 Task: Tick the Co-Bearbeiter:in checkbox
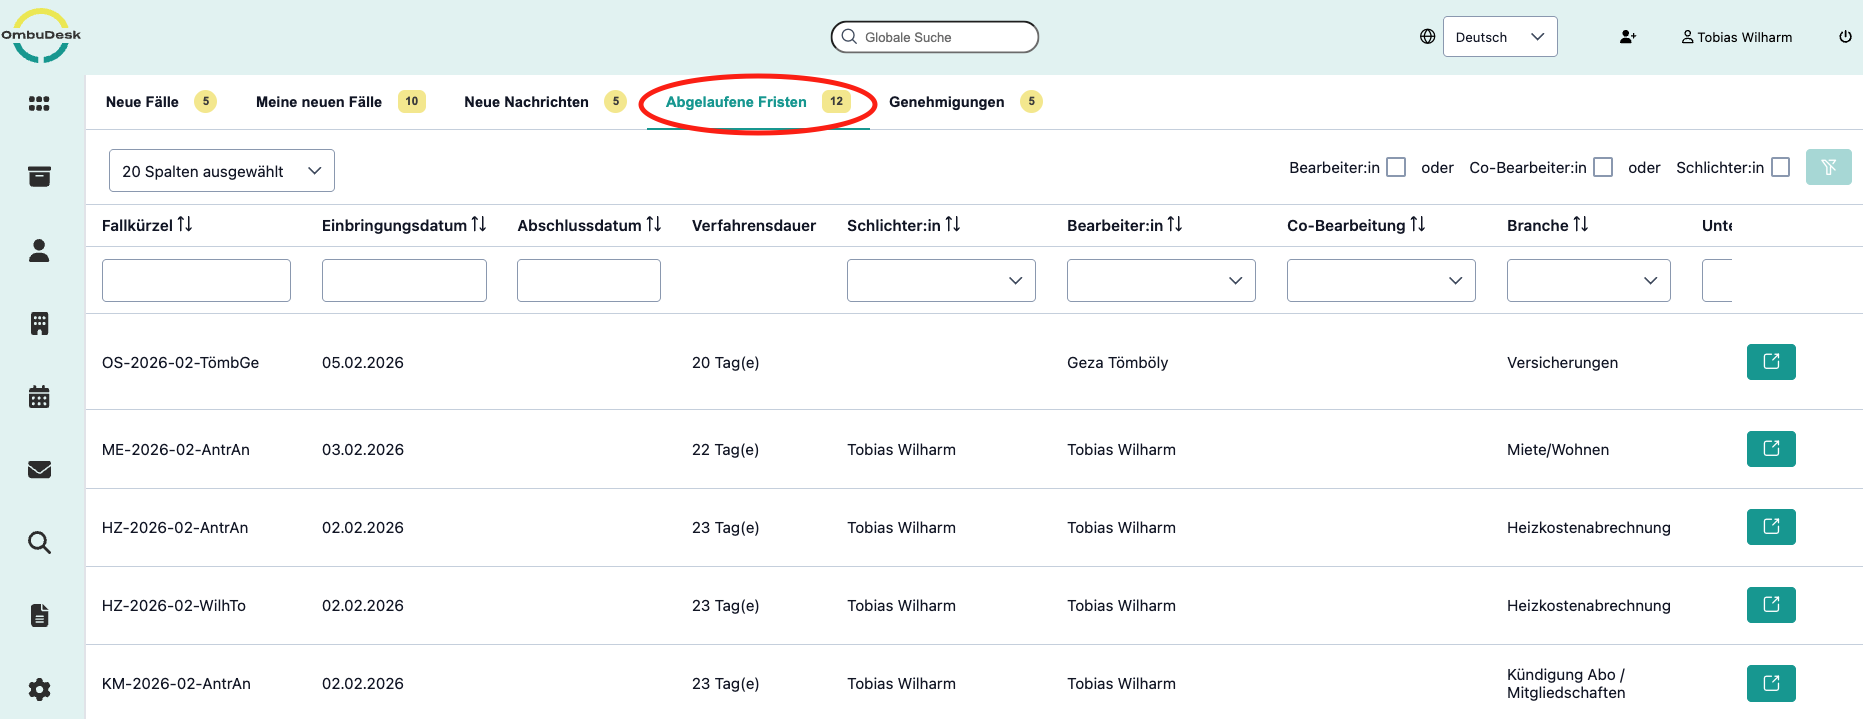[1603, 167]
